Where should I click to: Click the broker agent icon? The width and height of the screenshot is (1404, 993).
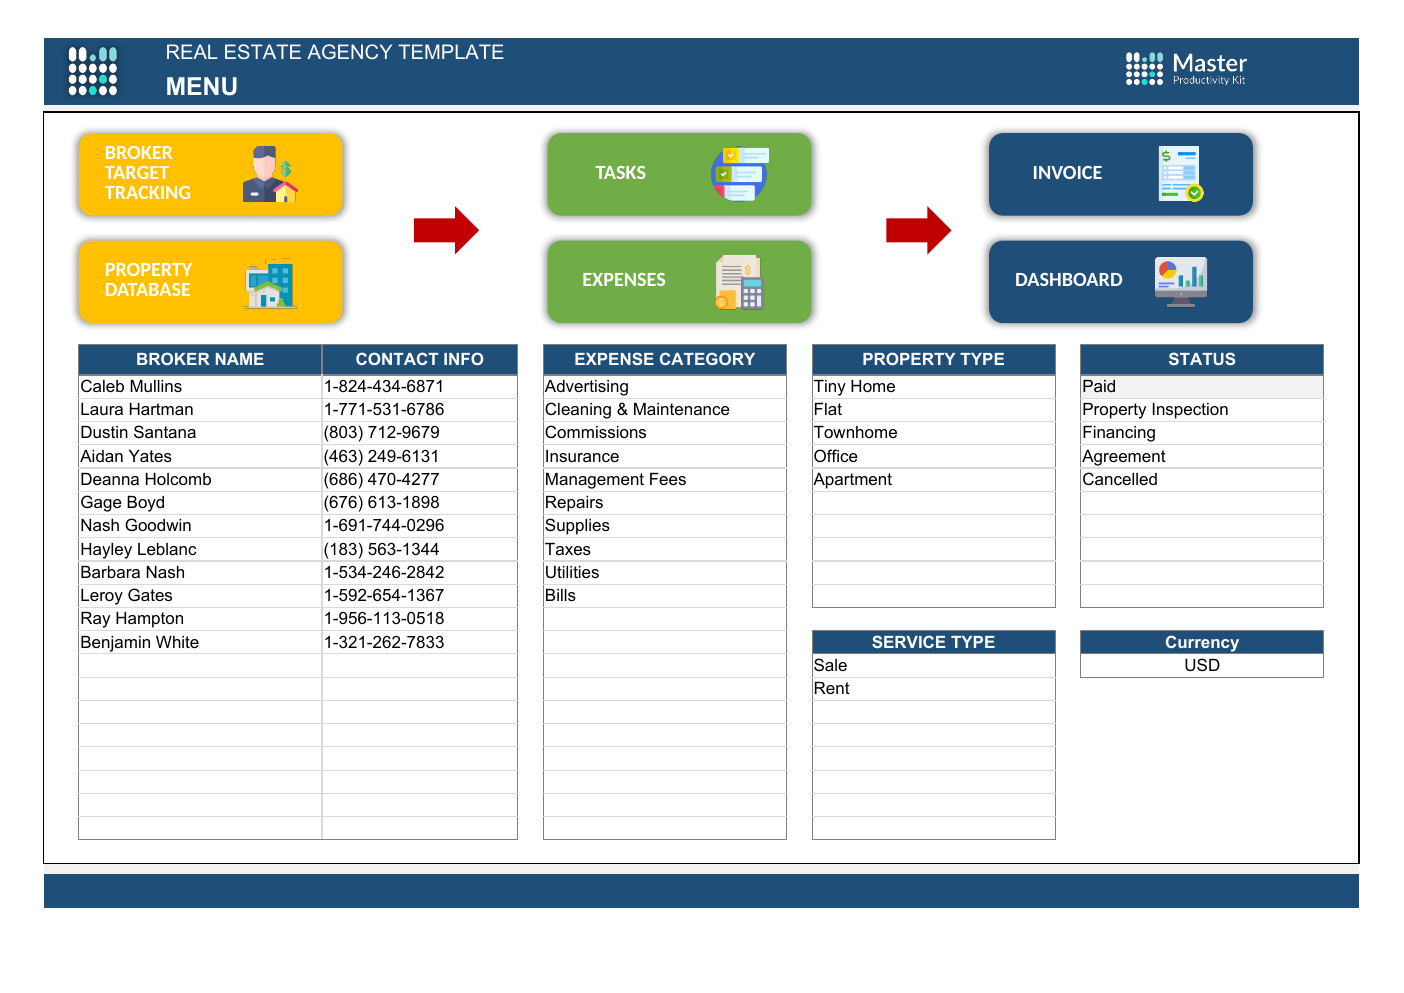(x=271, y=174)
